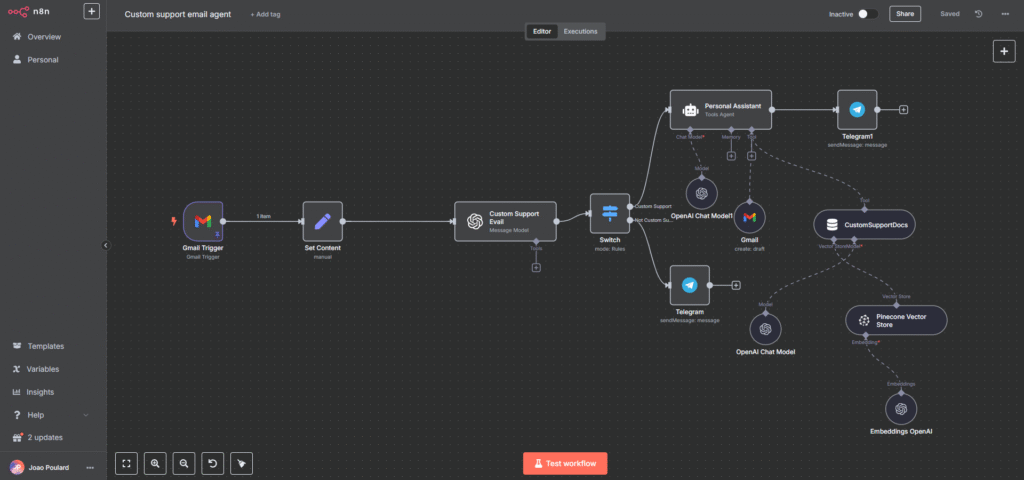
Task: Click the Share button
Action: coord(905,14)
